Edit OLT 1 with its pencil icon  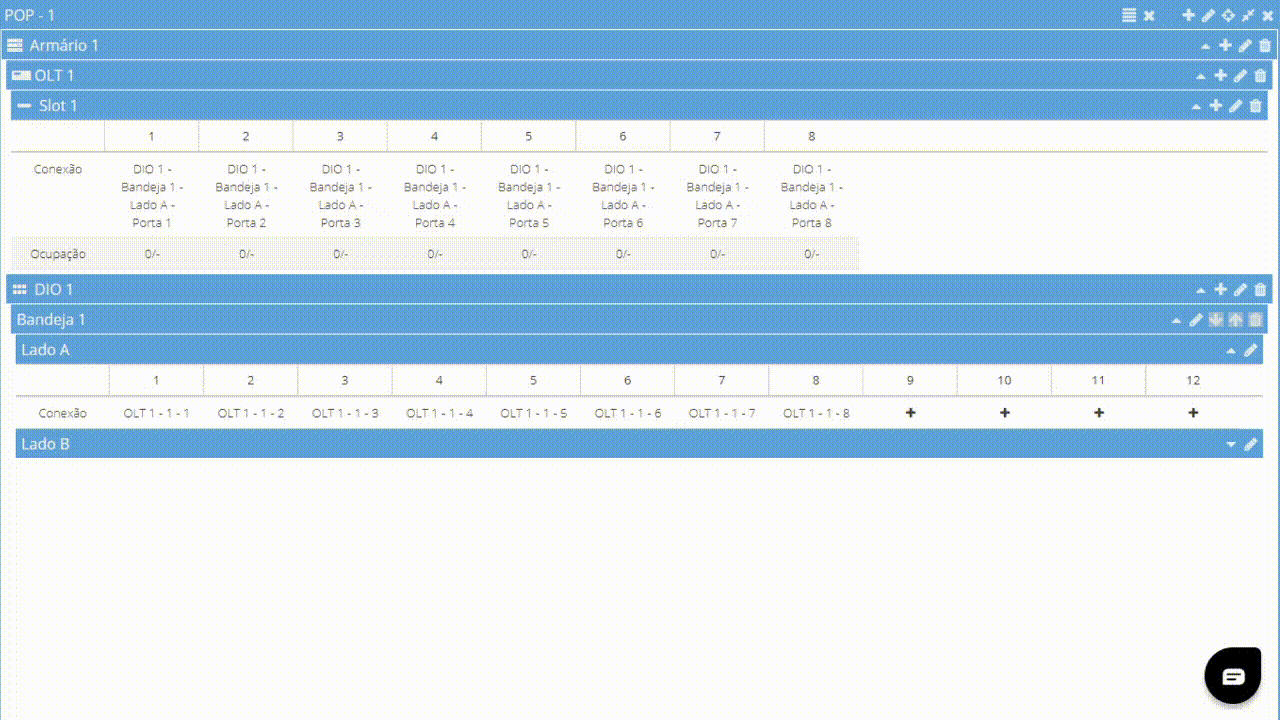coord(1240,75)
